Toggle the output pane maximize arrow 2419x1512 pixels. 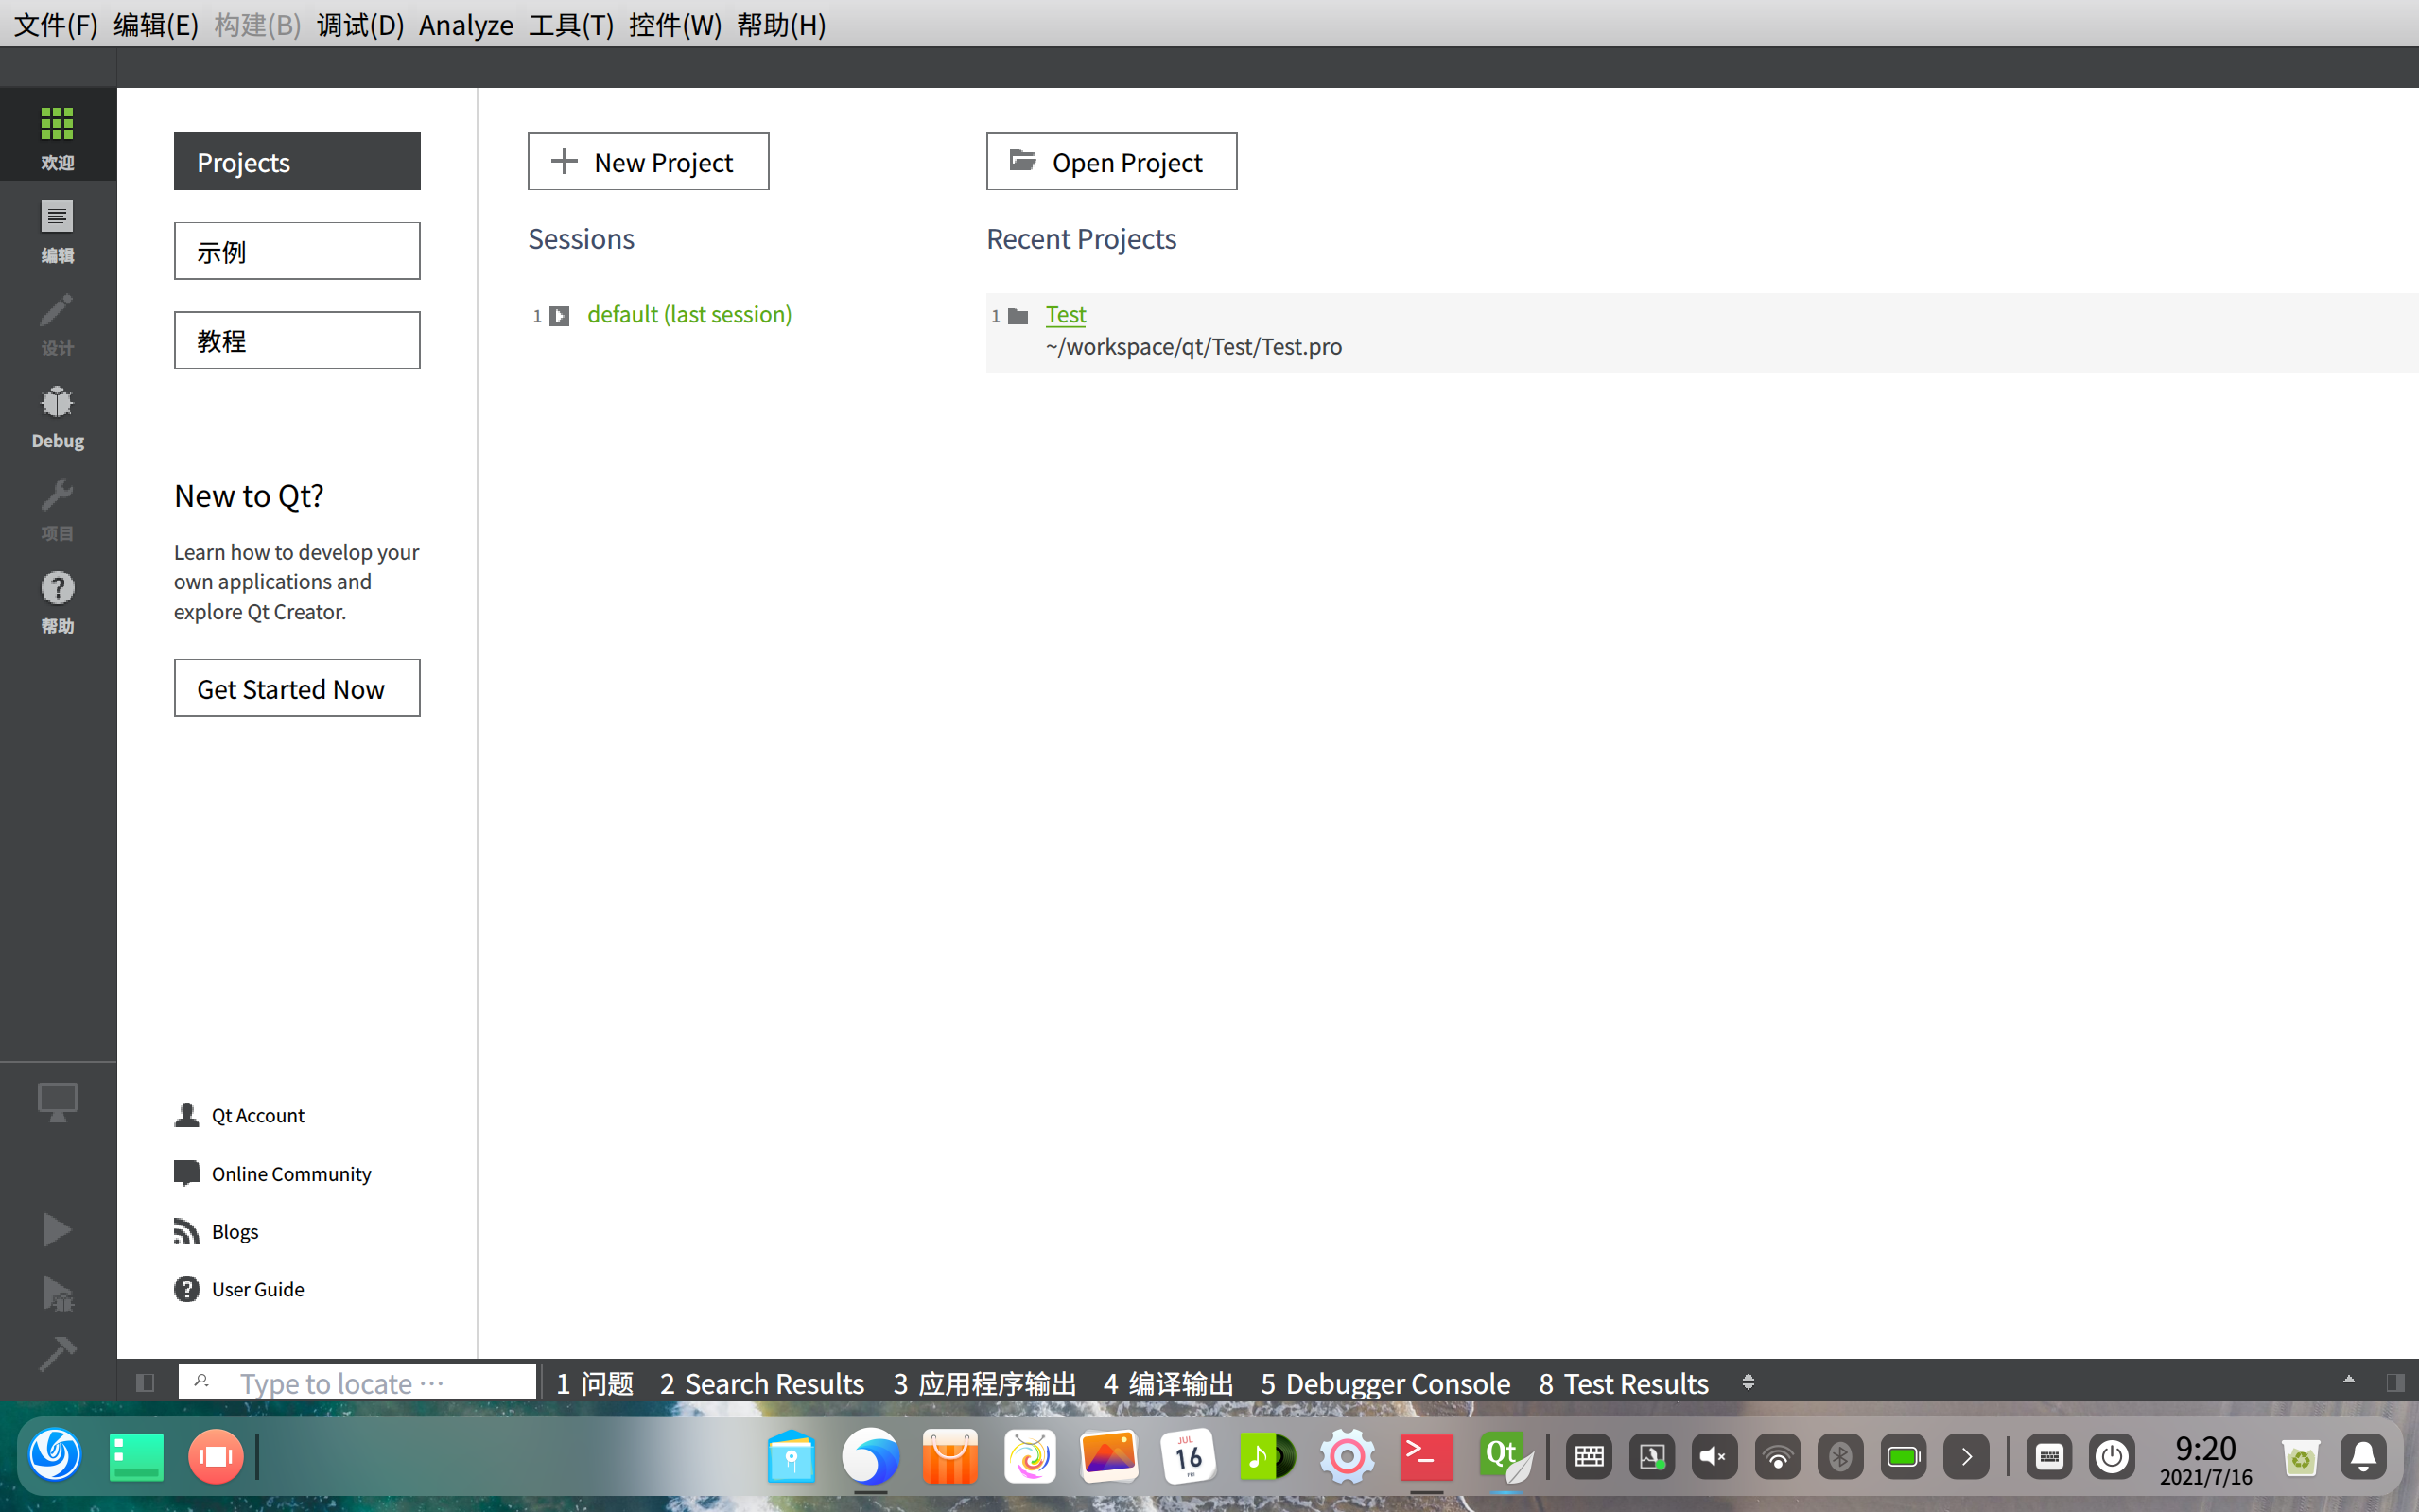click(2349, 1380)
